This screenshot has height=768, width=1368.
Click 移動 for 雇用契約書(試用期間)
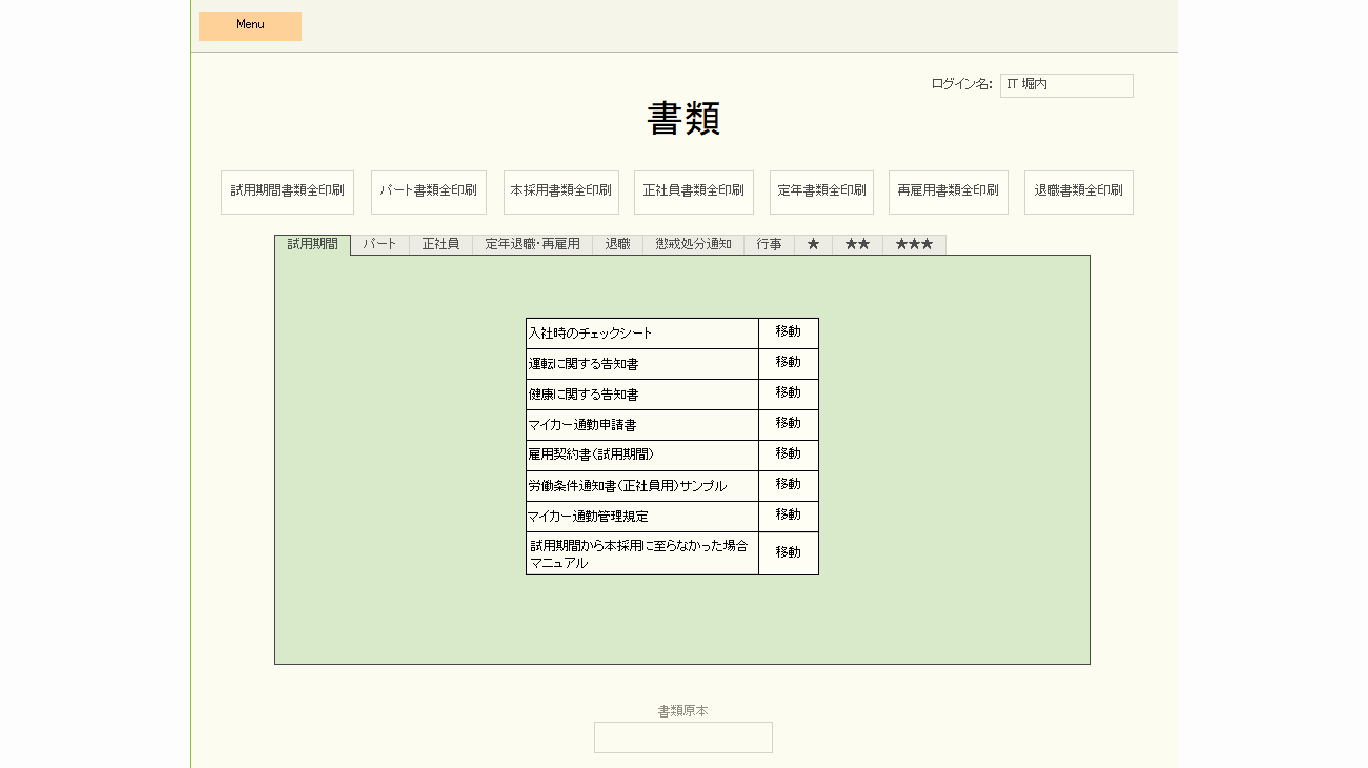pyautogui.click(x=788, y=455)
